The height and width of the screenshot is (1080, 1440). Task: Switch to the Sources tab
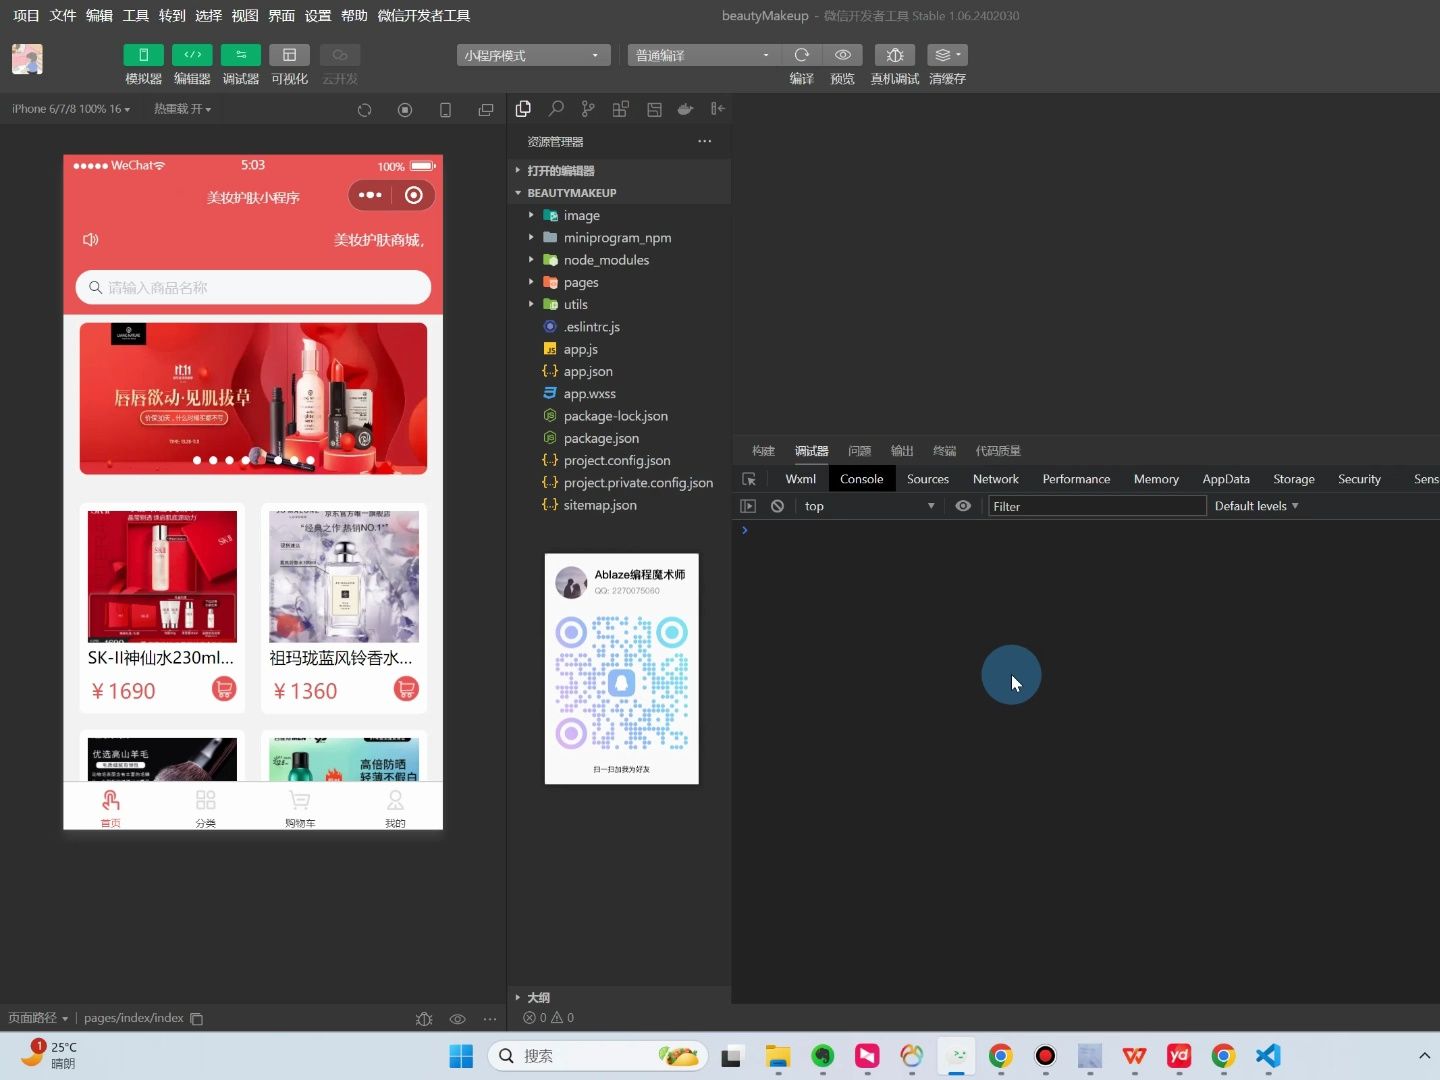[928, 479]
